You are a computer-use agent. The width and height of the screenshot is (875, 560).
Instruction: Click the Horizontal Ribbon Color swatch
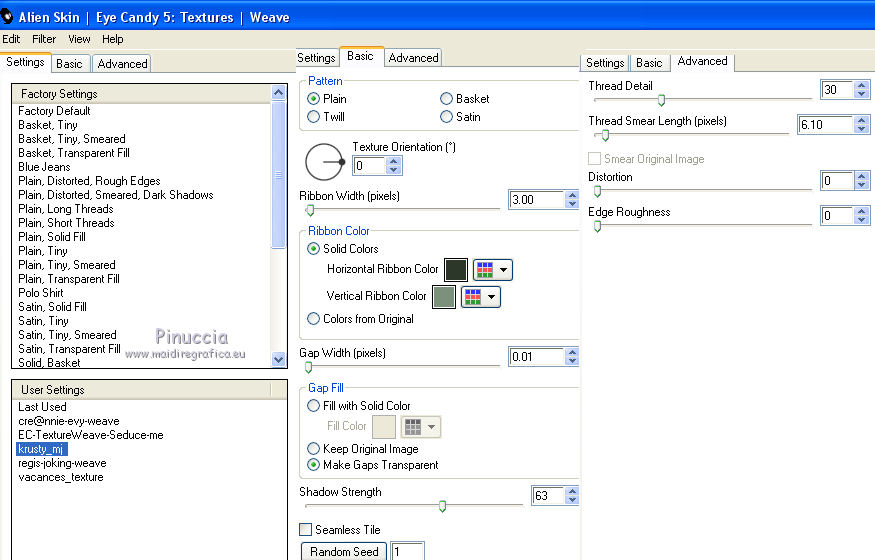(456, 270)
